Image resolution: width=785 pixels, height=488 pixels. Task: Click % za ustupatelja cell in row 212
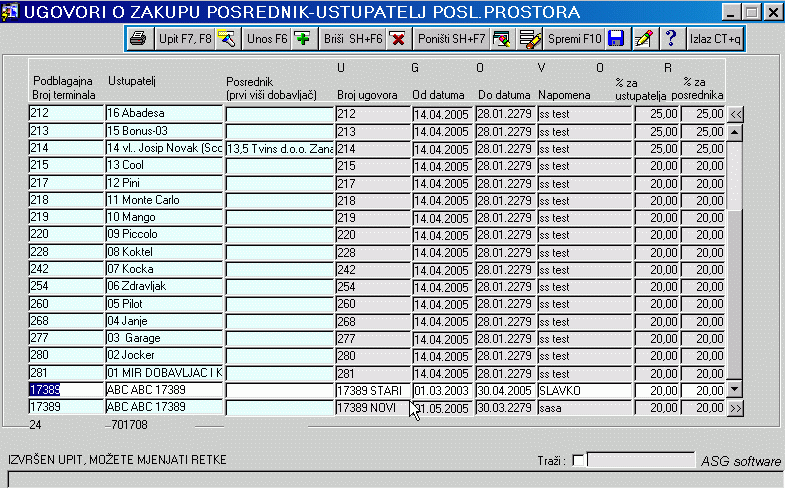click(657, 114)
